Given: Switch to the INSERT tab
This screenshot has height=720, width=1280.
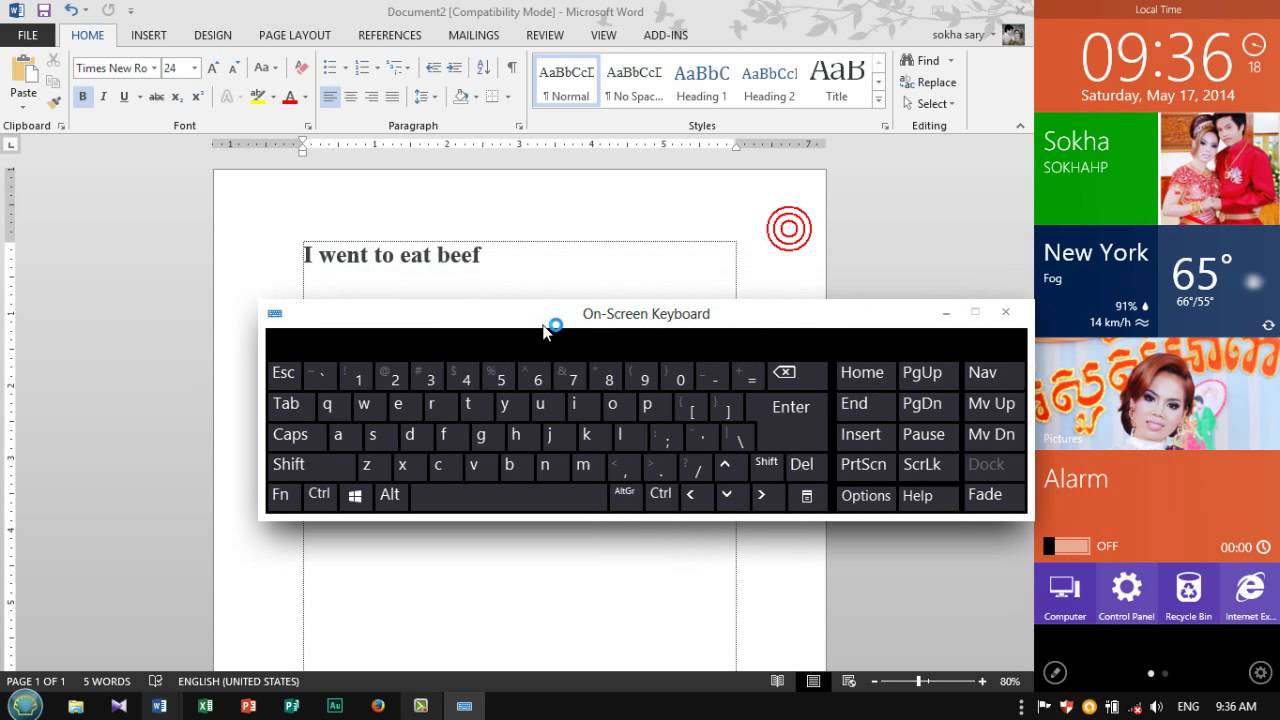Looking at the screenshot, I should [x=149, y=35].
